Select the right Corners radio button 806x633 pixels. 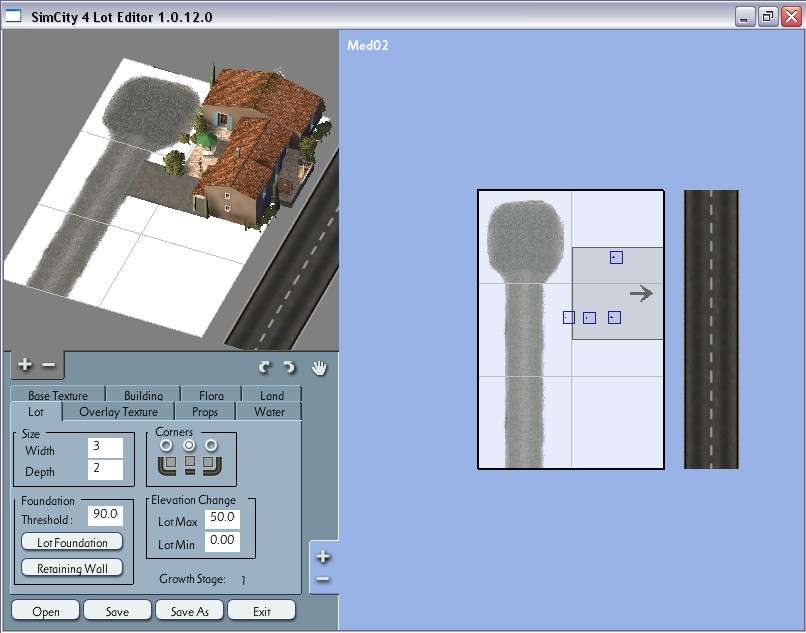pyautogui.click(x=211, y=444)
